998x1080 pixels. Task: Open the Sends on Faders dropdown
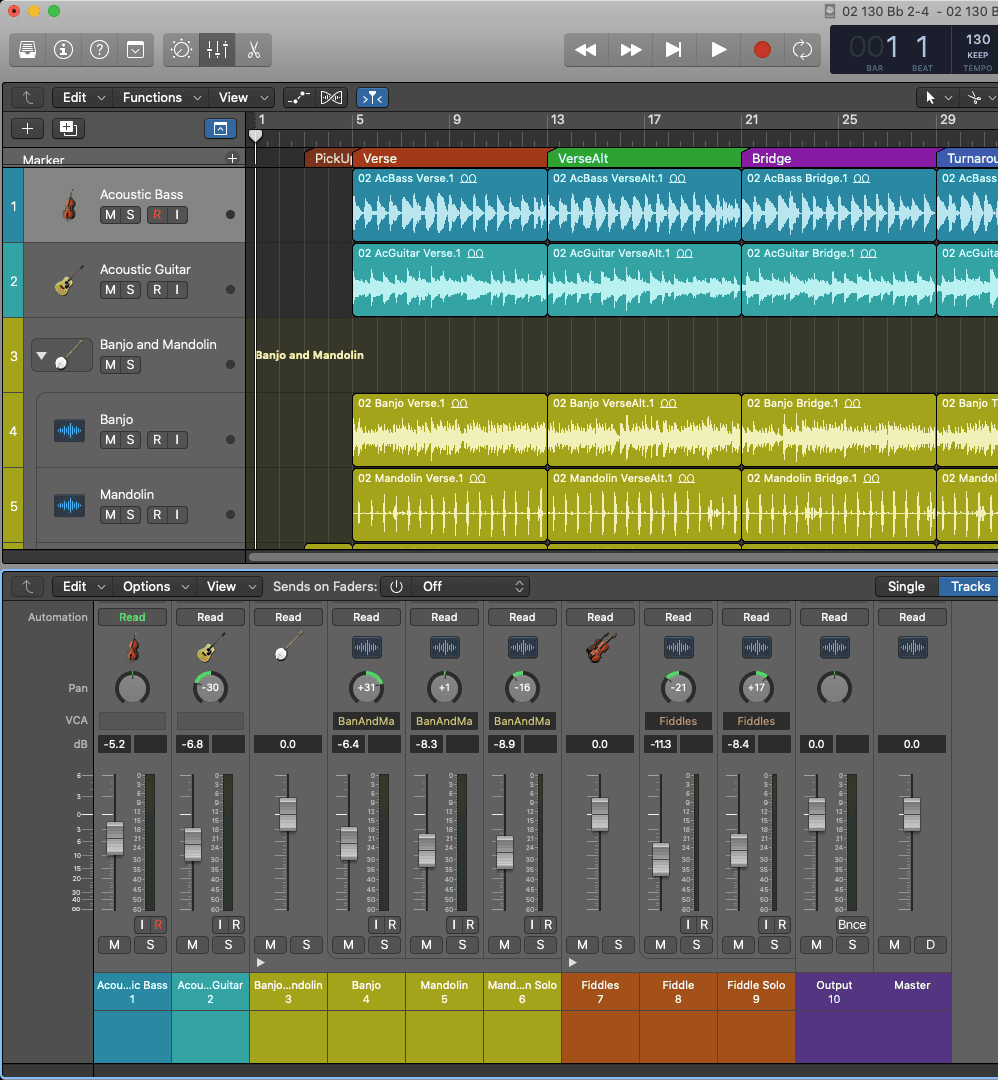[x=470, y=587]
